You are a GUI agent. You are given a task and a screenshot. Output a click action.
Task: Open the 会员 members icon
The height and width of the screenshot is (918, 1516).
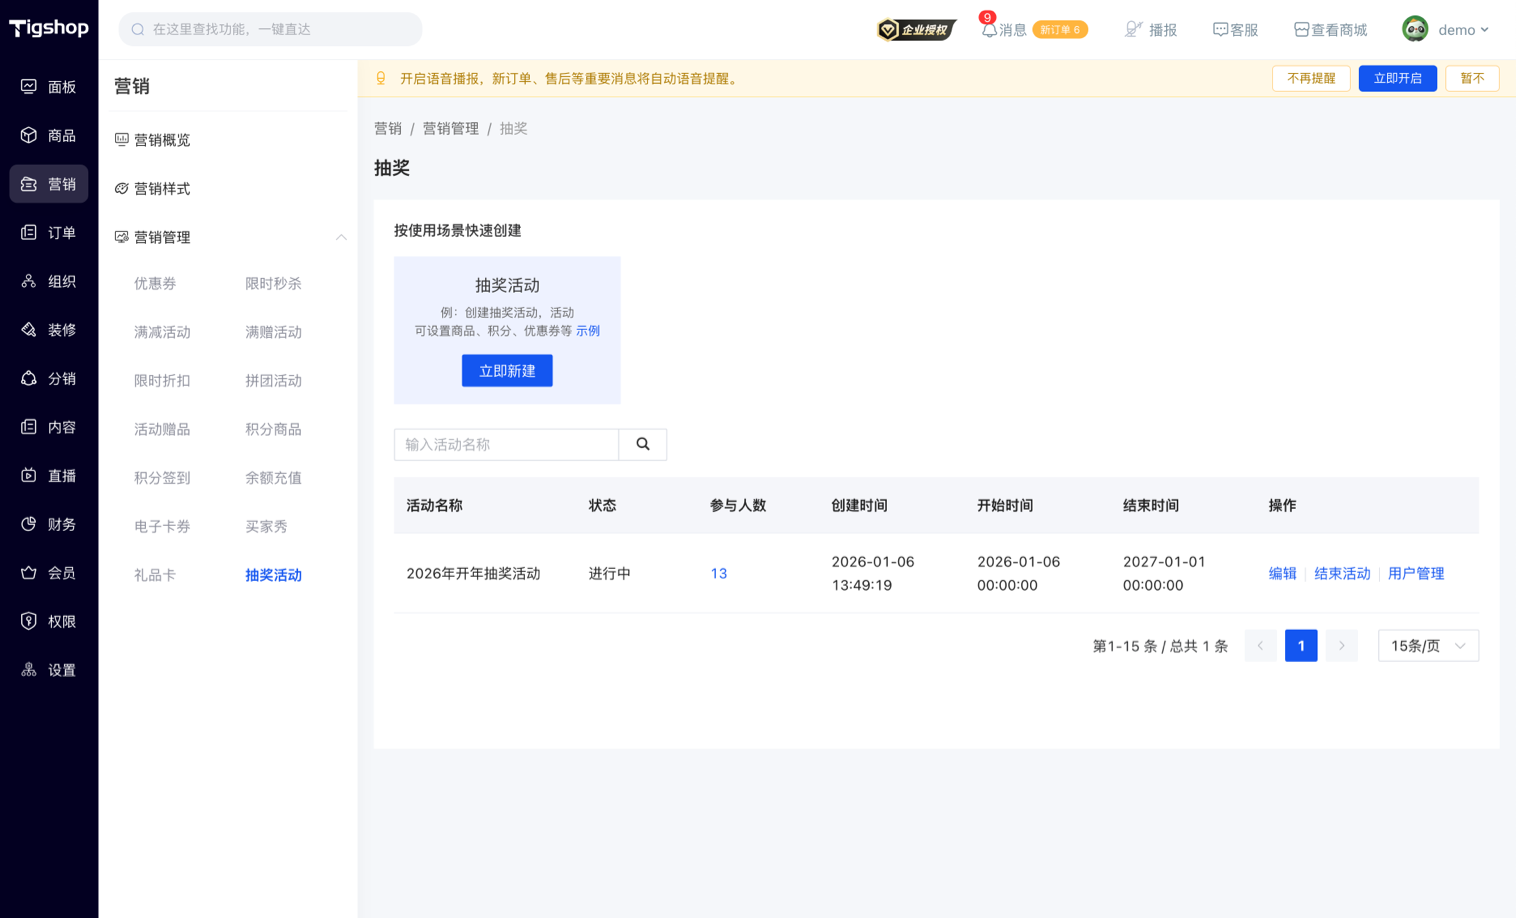(x=29, y=572)
